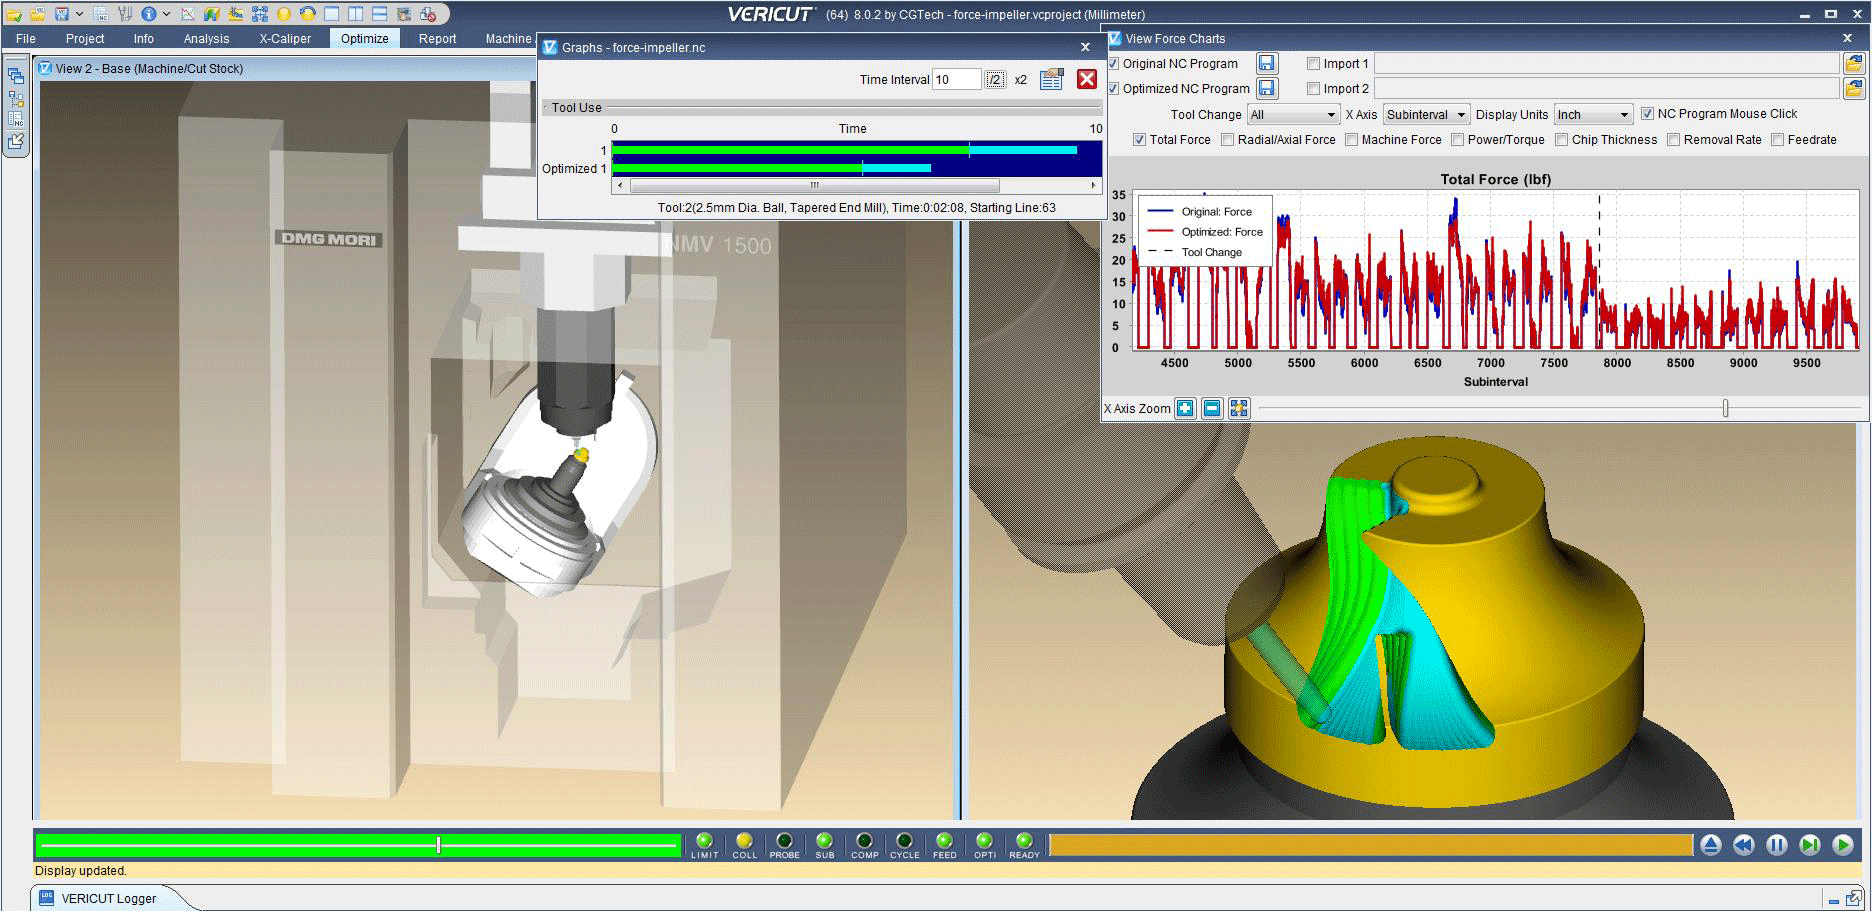Screen dimensions: 1872x911
Task: Browse for Import 1 file folder icon
Action: pos(1854,63)
